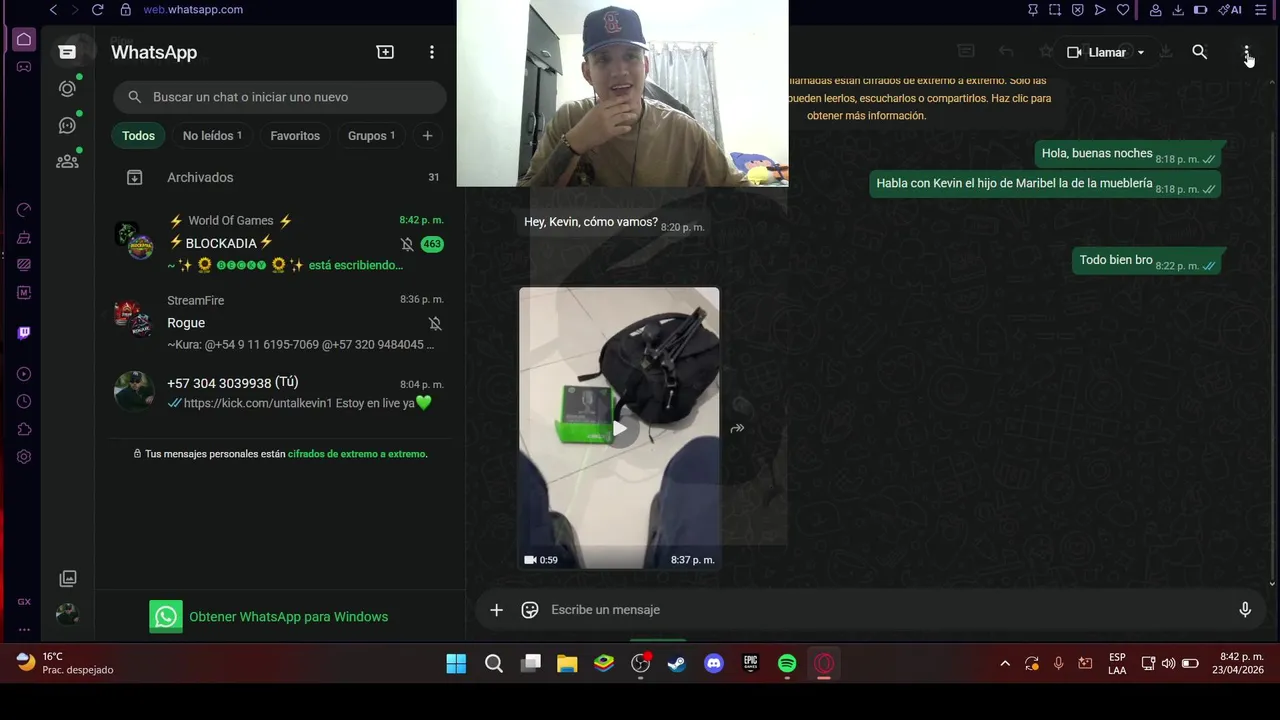Open the emoji picker in message composer
1280x720 pixels.
click(530, 610)
